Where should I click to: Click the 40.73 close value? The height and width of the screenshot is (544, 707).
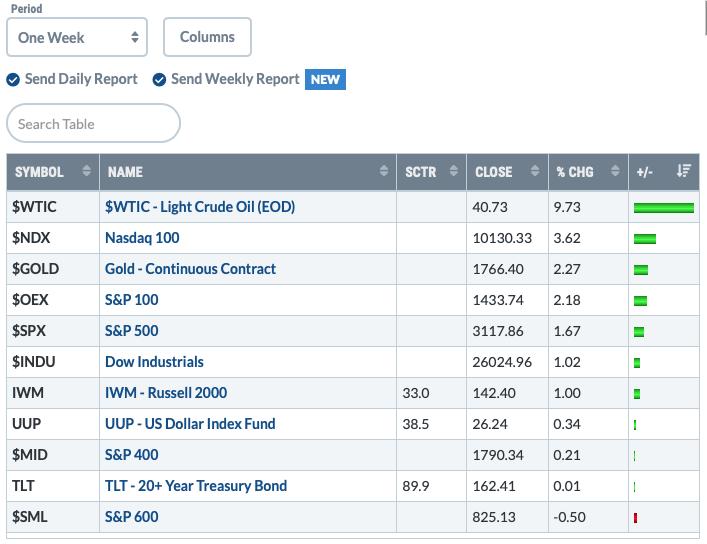click(490, 207)
